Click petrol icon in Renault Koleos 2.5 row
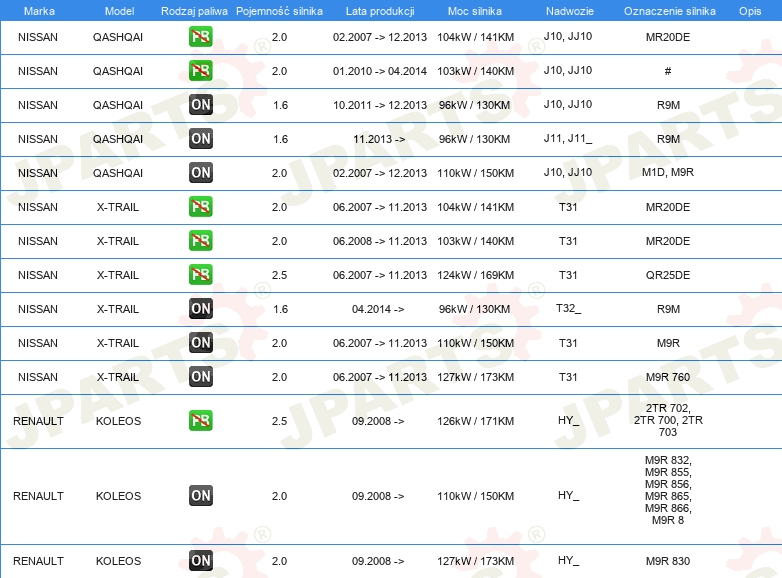Viewport: 782px width, 578px height. 200,420
